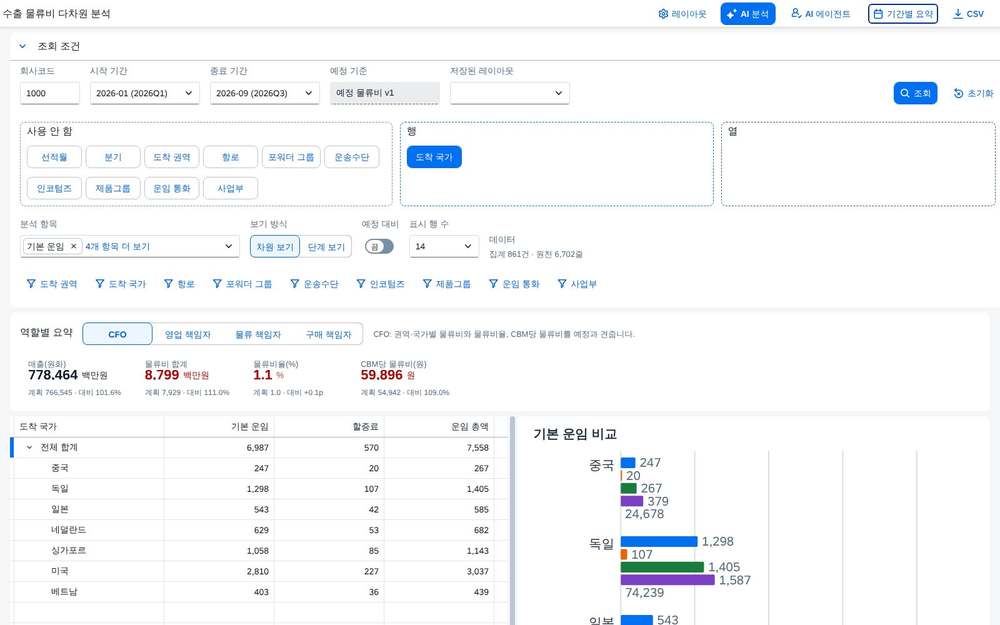1000x625 pixels.
Task: Select the CFO role summary tab
Action: tap(117, 334)
